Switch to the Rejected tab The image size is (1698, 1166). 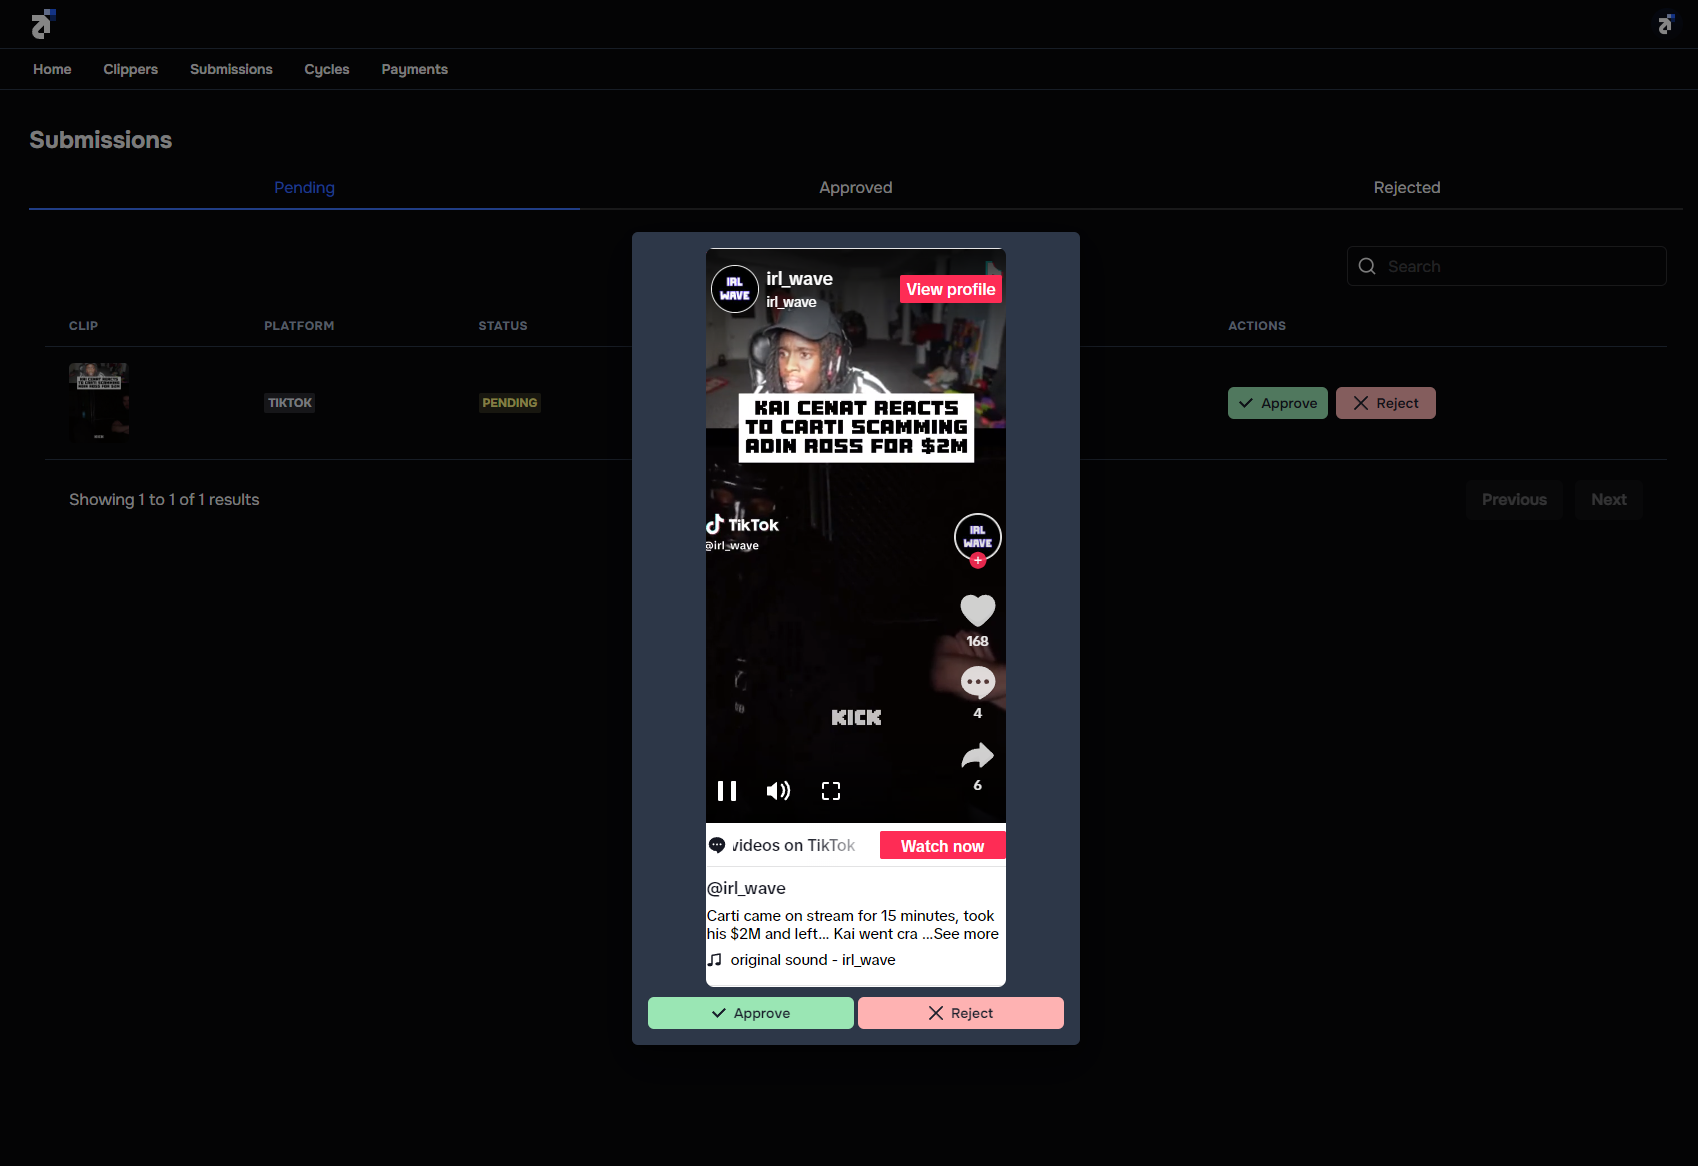(x=1407, y=187)
